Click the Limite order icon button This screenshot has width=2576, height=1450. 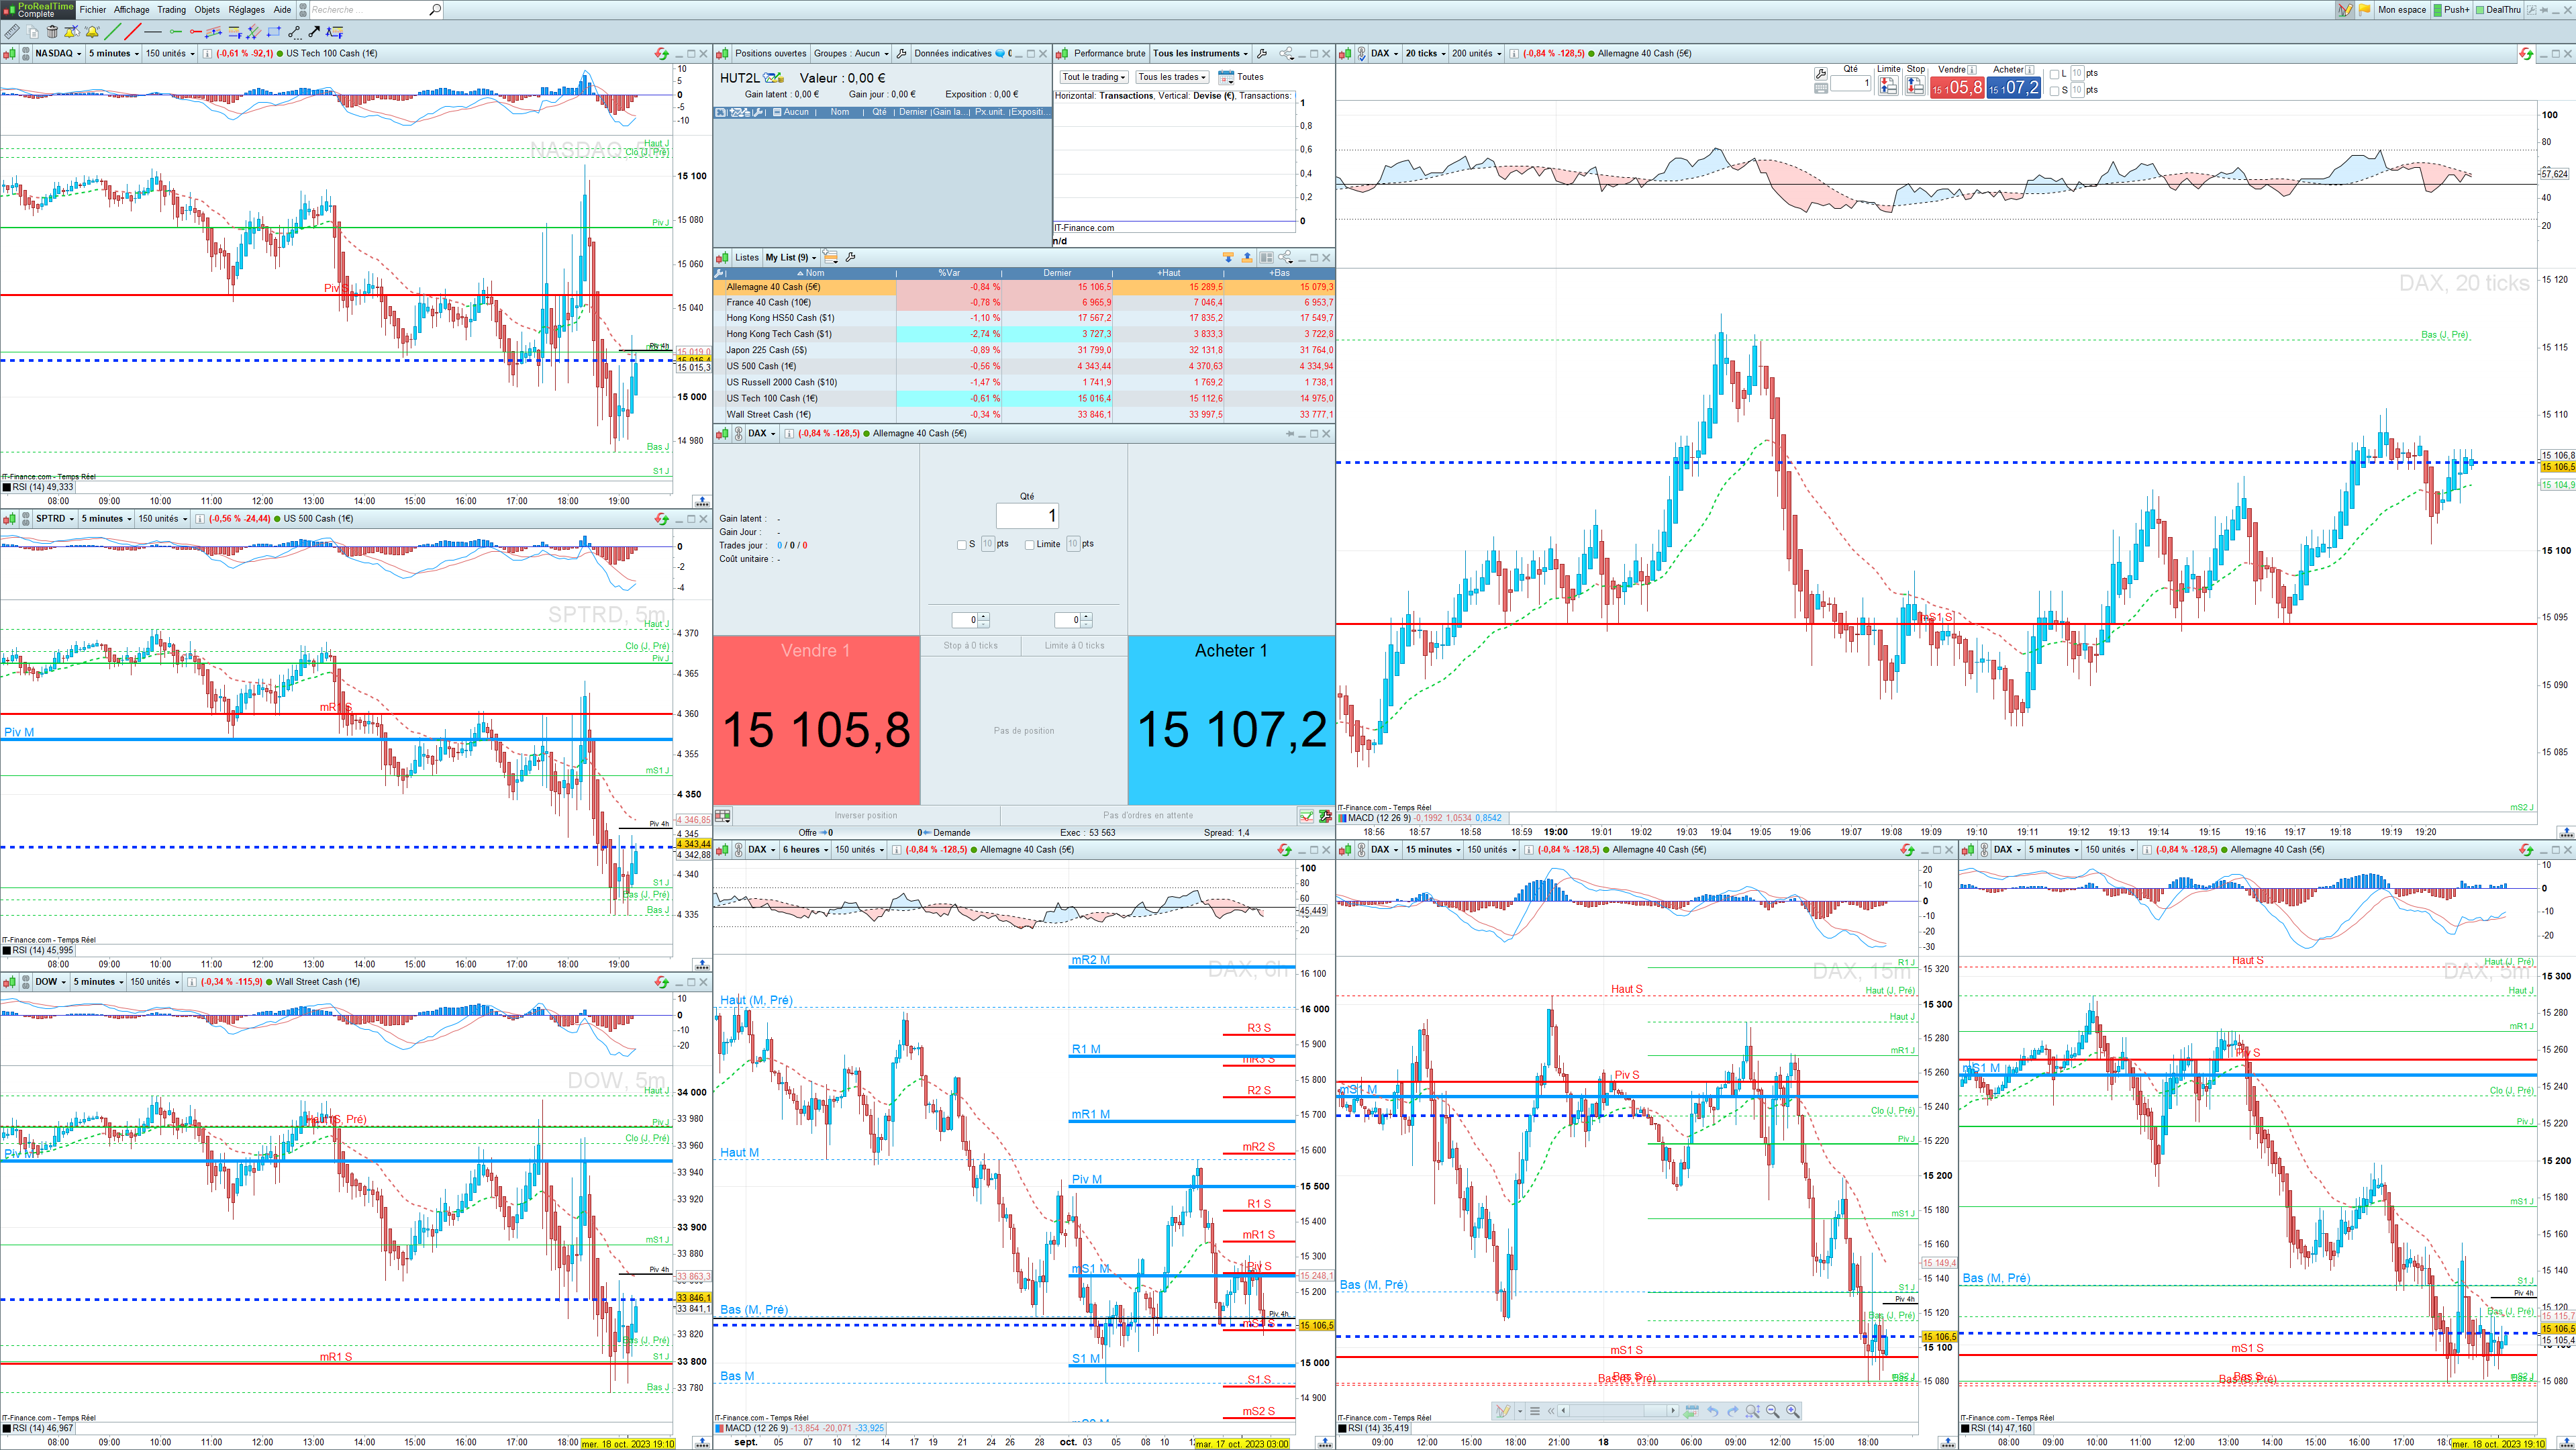tap(1888, 87)
